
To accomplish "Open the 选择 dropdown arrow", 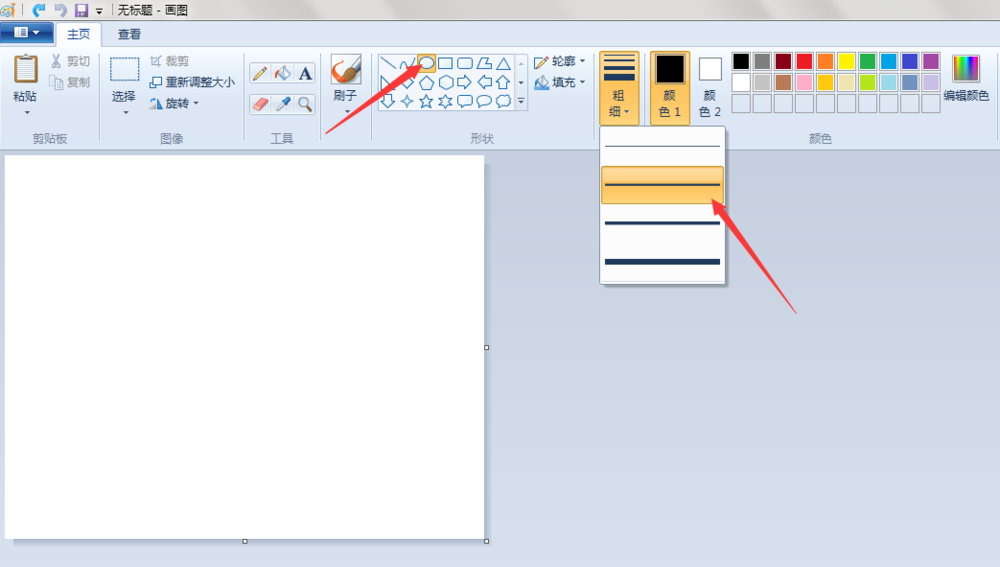I will [126, 113].
